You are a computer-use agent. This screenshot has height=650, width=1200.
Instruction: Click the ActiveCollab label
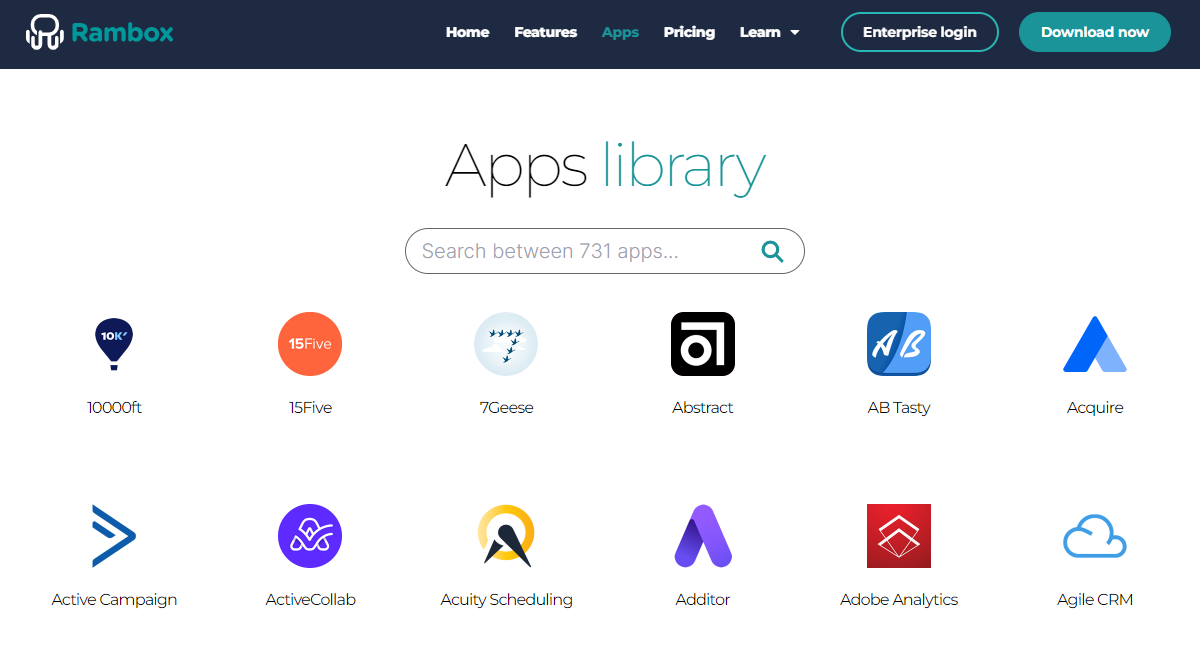pos(310,600)
